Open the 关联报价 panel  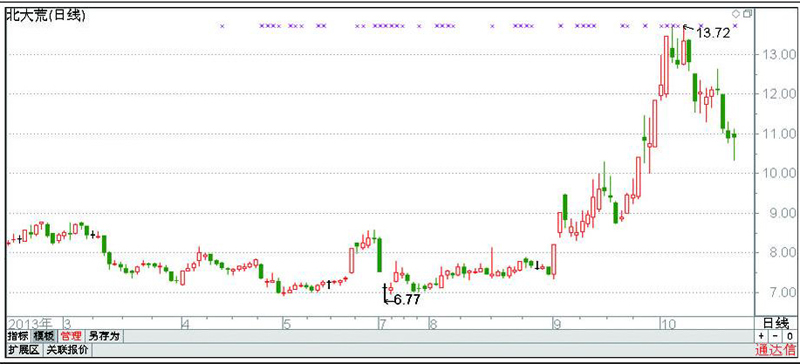(x=68, y=350)
